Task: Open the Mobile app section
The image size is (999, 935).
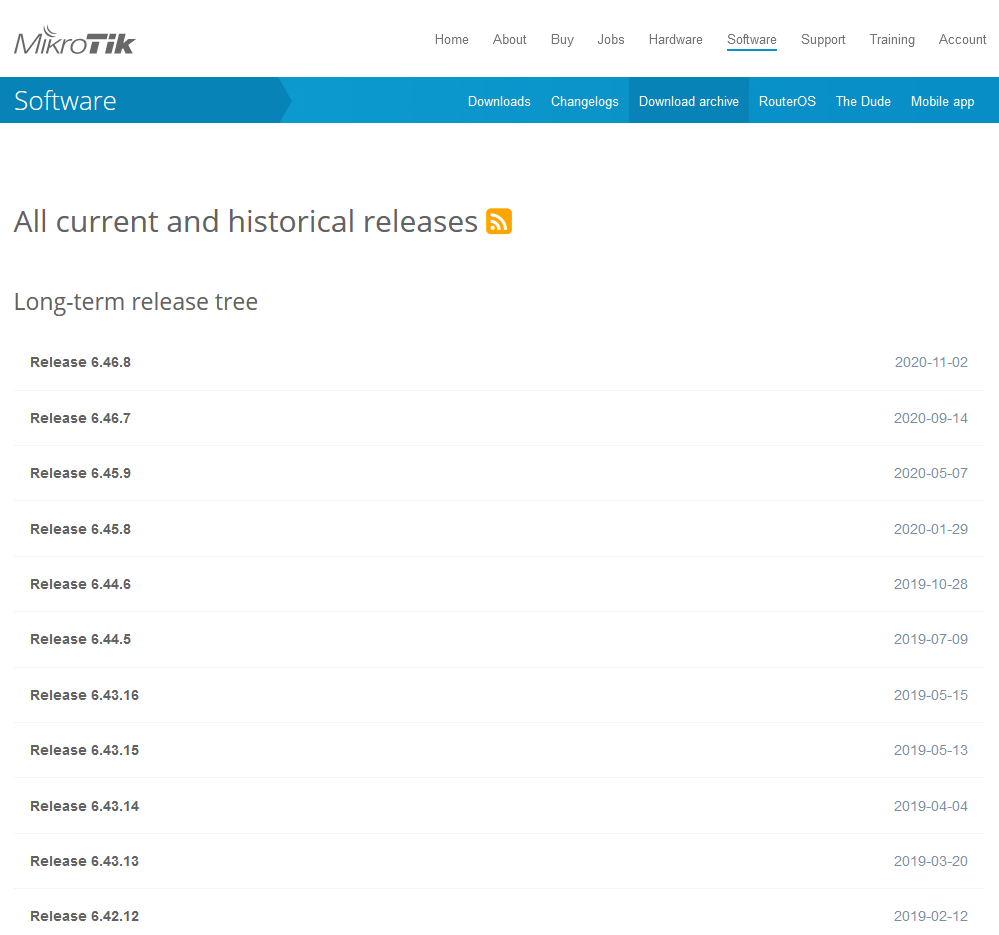Action: click(x=941, y=101)
